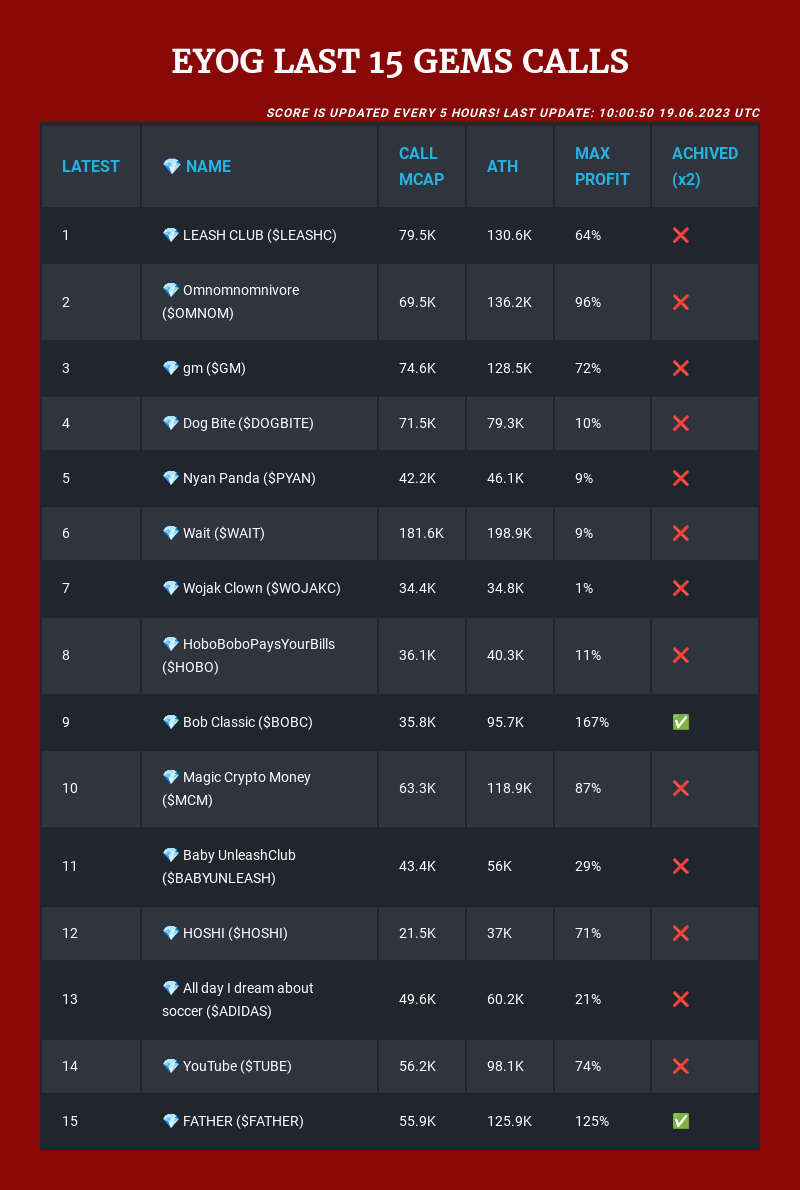The height and width of the screenshot is (1190, 800).
Task: Click the red cross for Dog Bite row
Action: tap(680, 423)
